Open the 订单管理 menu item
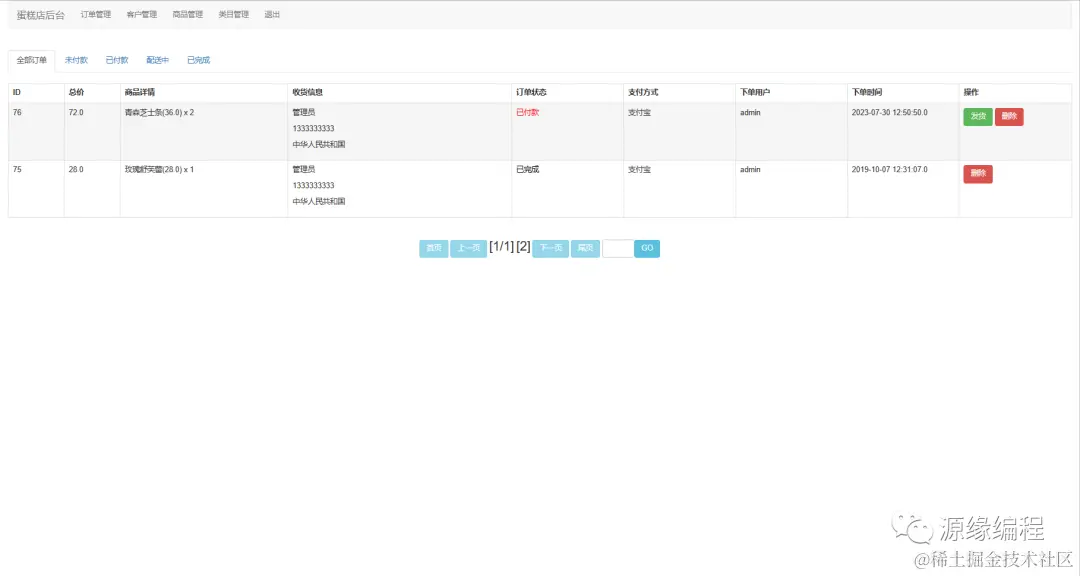Image resolution: width=1080 pixels, height=576 pixels. point(96,14)
